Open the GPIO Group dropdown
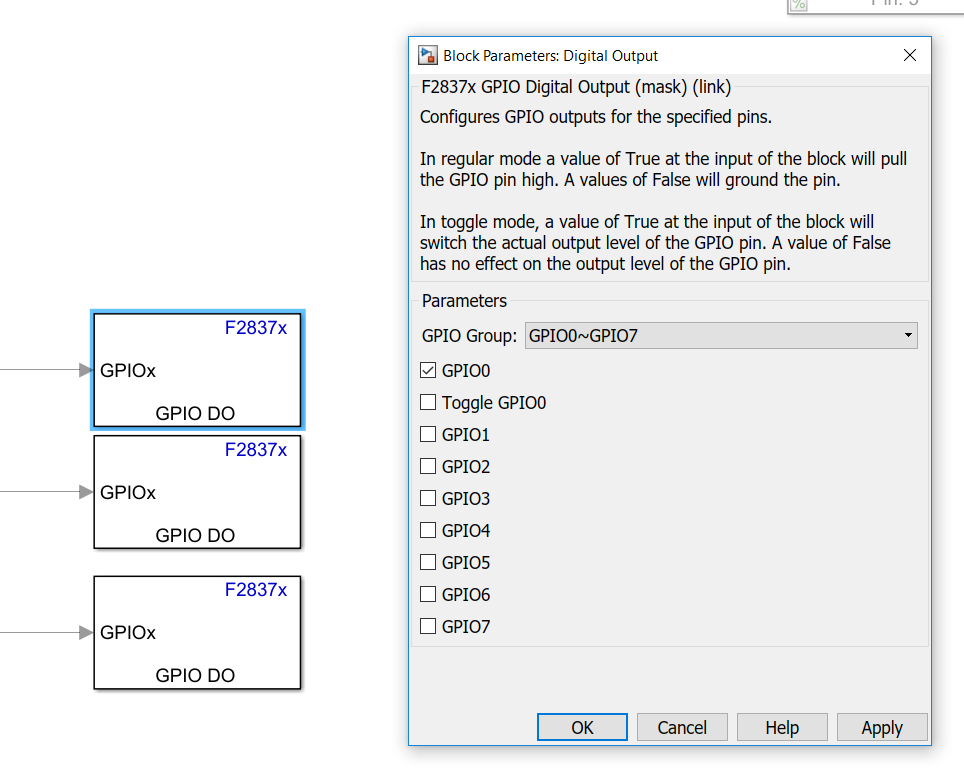The height and width of the screenshot is (771, 964). point(721,335)
